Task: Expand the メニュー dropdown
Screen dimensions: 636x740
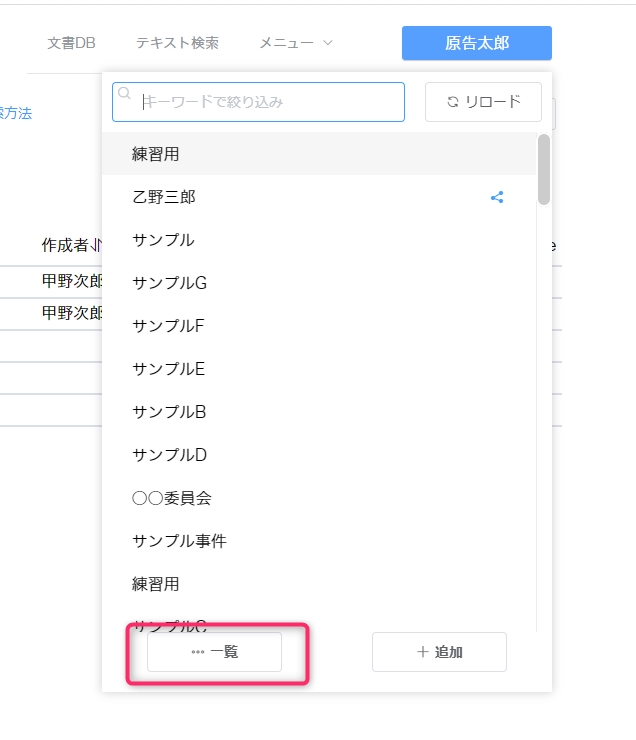Action: point(295,43)
